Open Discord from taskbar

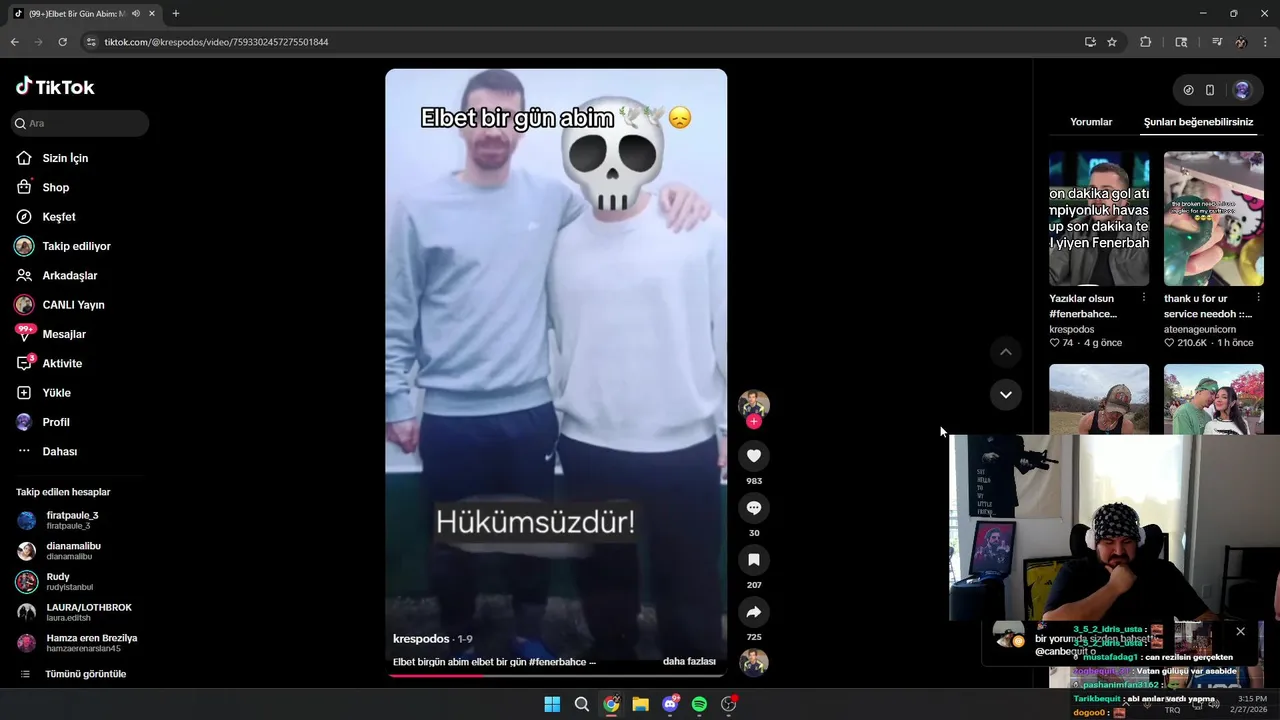click(670, 704)
